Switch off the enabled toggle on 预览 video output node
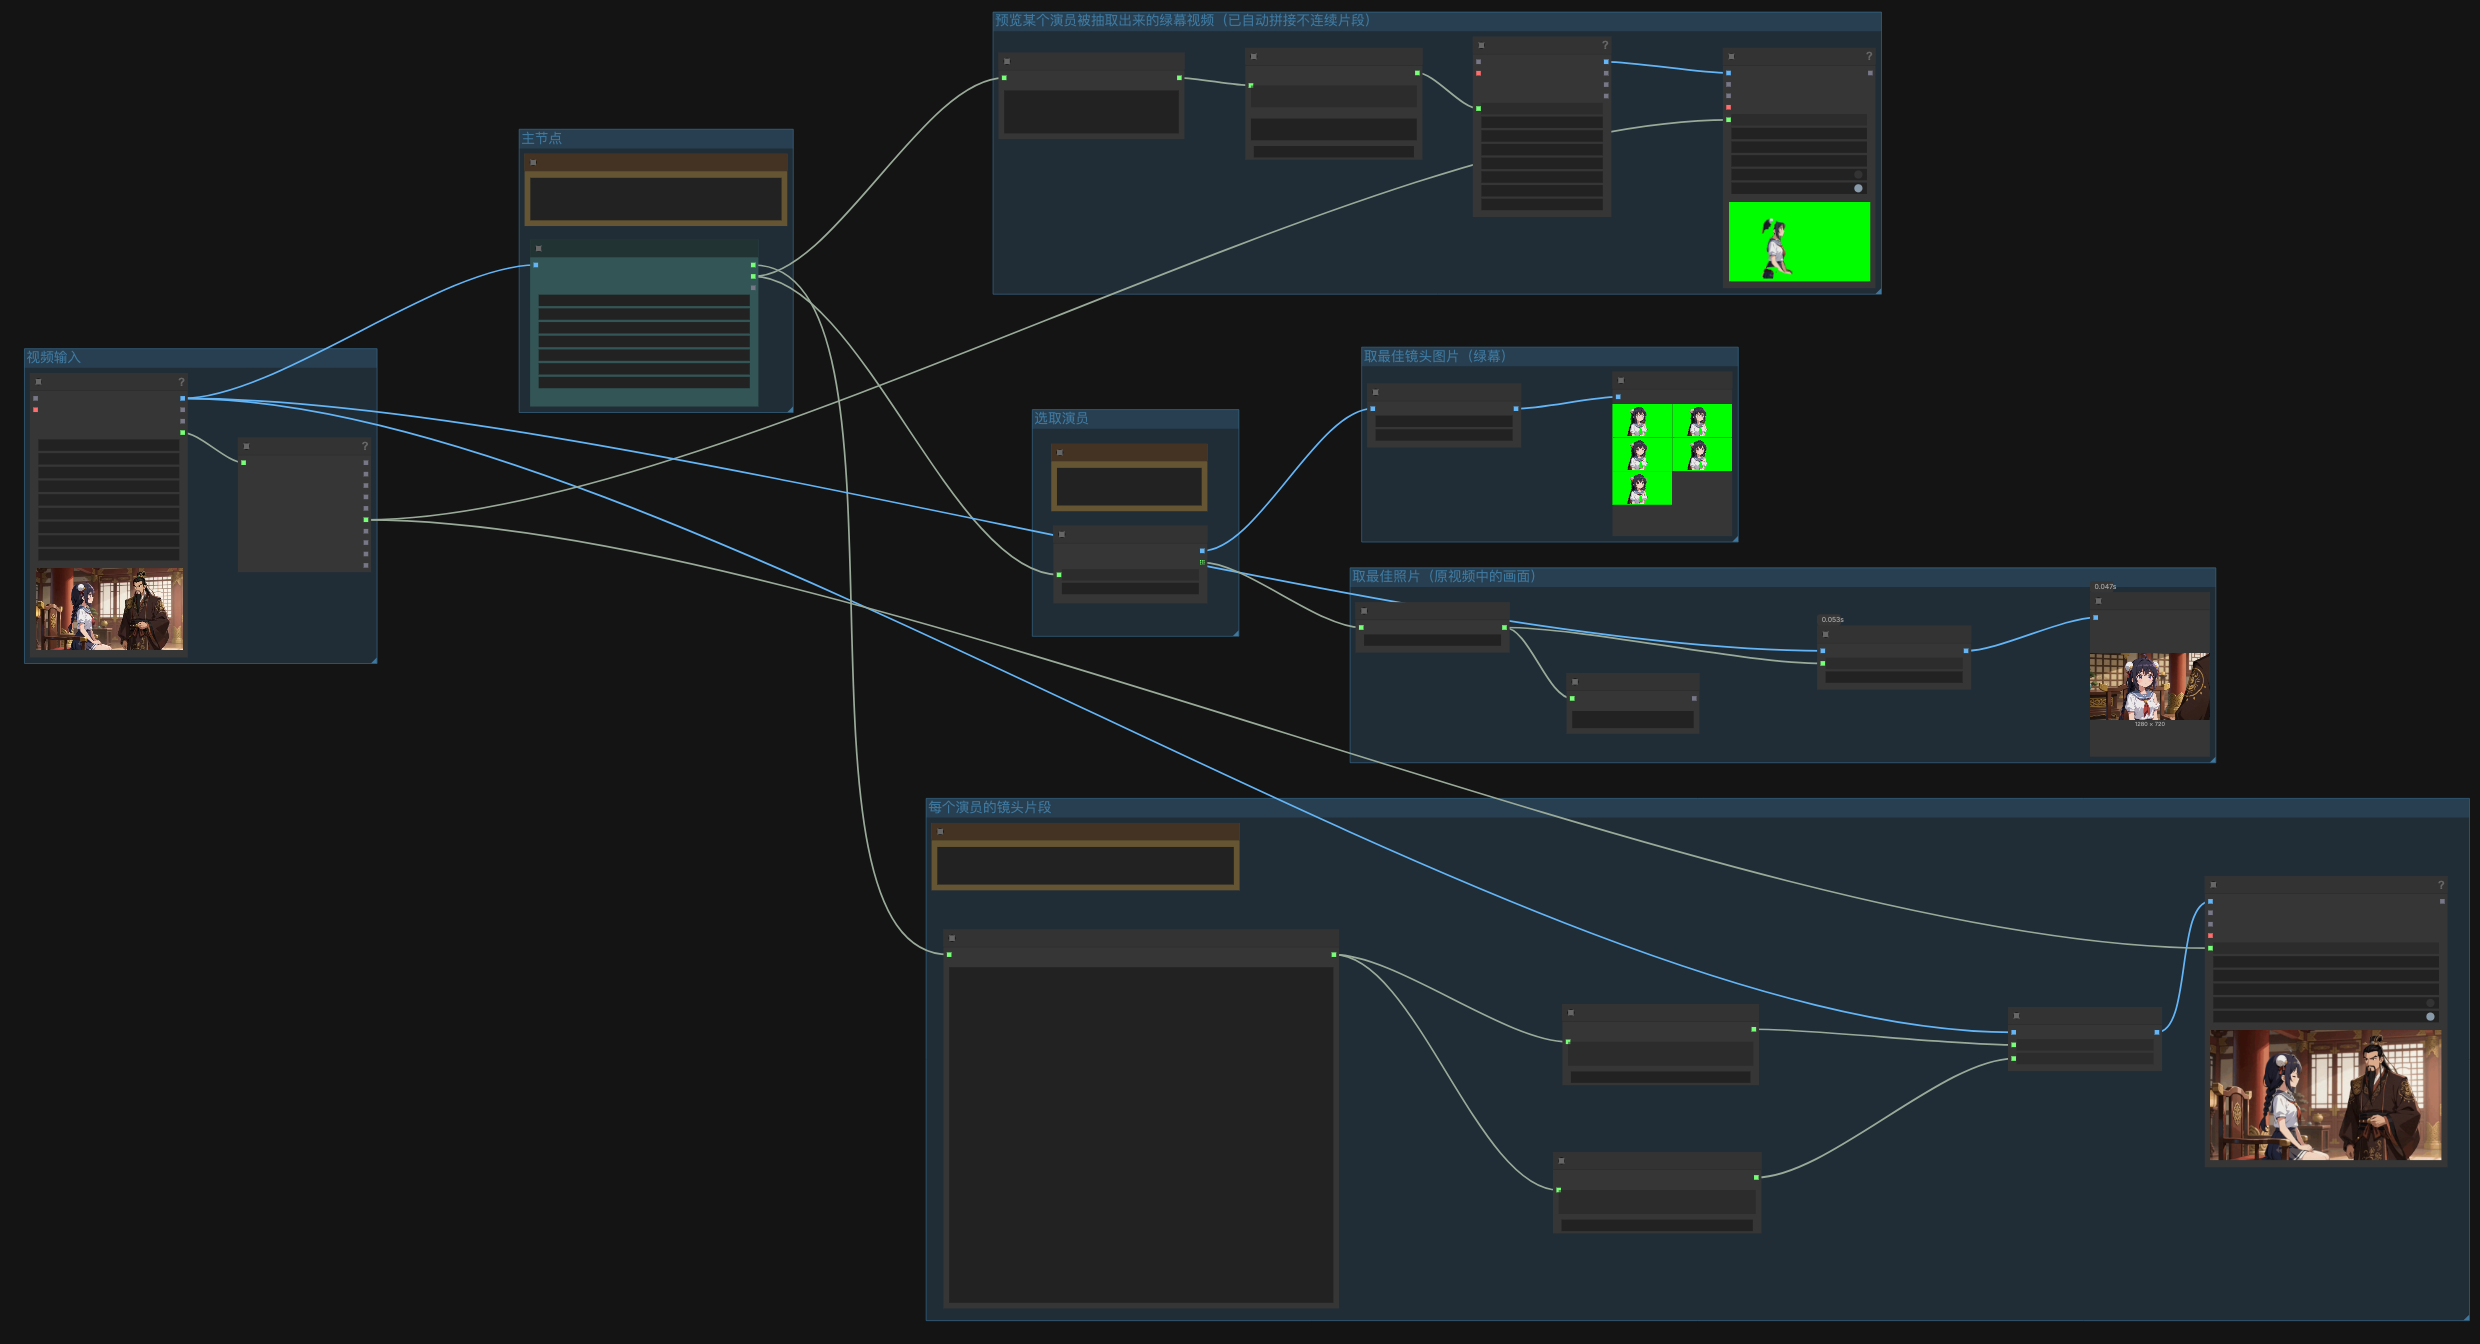The width and height of the screenshot is (2480, 1344). [1858, 188]
